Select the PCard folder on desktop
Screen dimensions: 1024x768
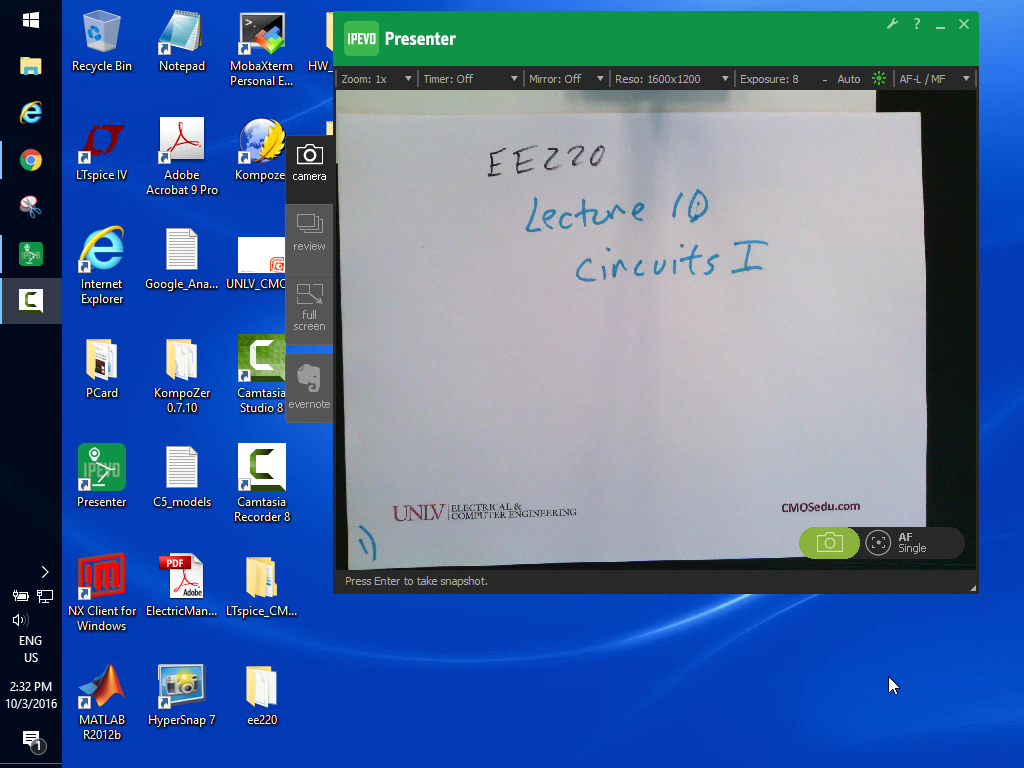coord(101,369)
